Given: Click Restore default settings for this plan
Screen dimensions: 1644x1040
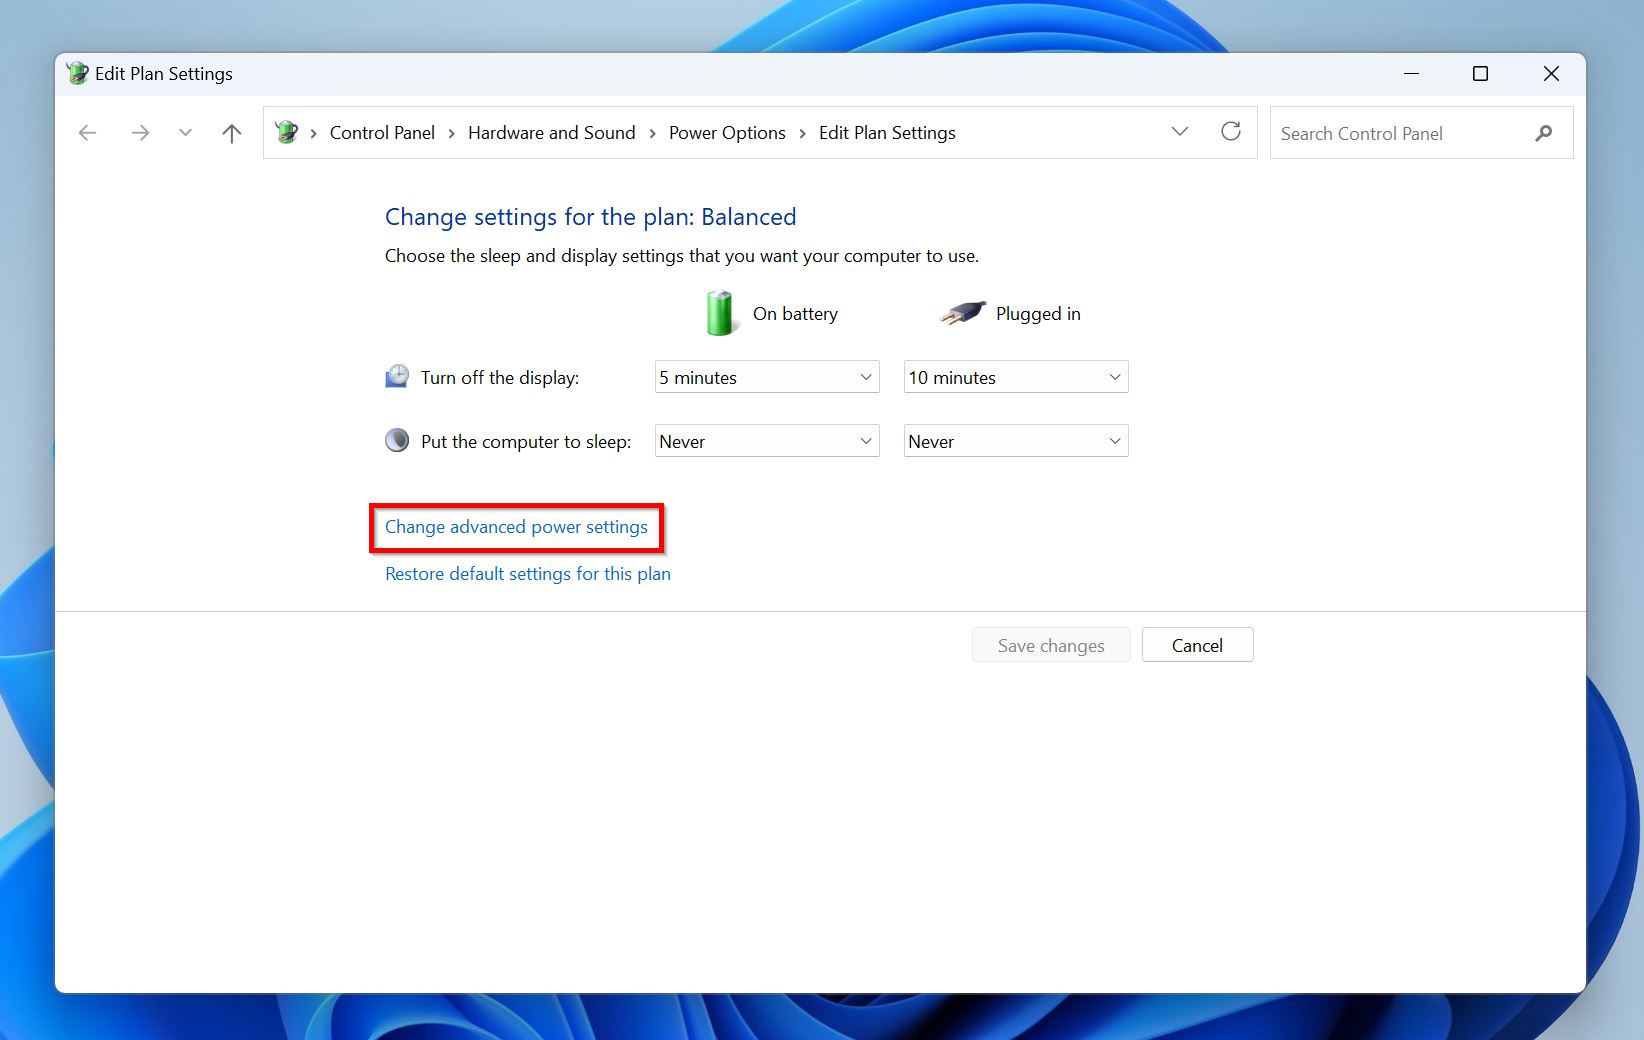Looking at the screenshot, I should click(527, 574).
